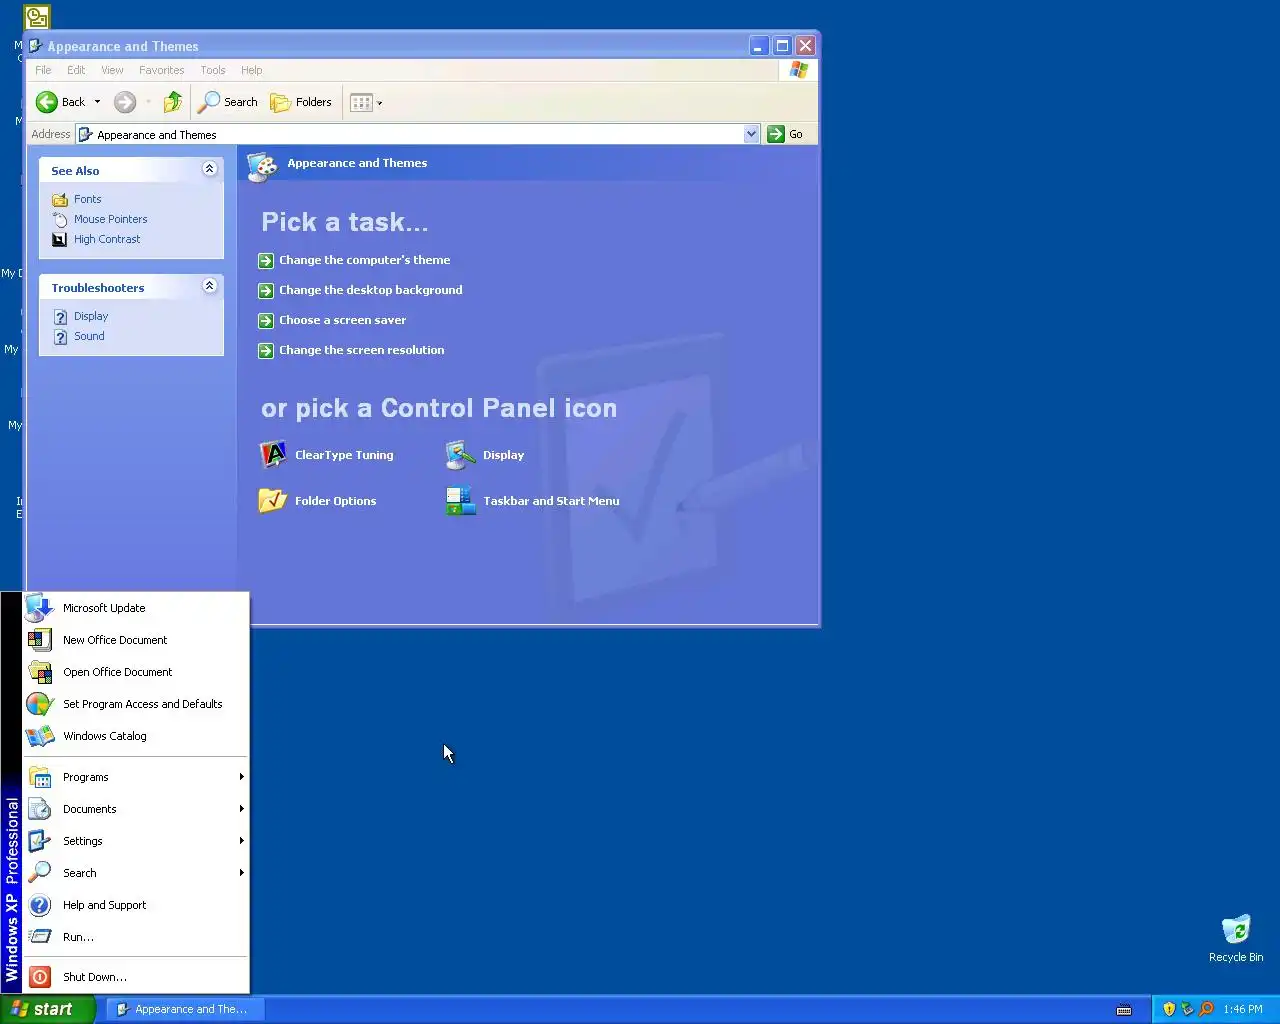Launch Microsoft Update from Start menu

136,608
